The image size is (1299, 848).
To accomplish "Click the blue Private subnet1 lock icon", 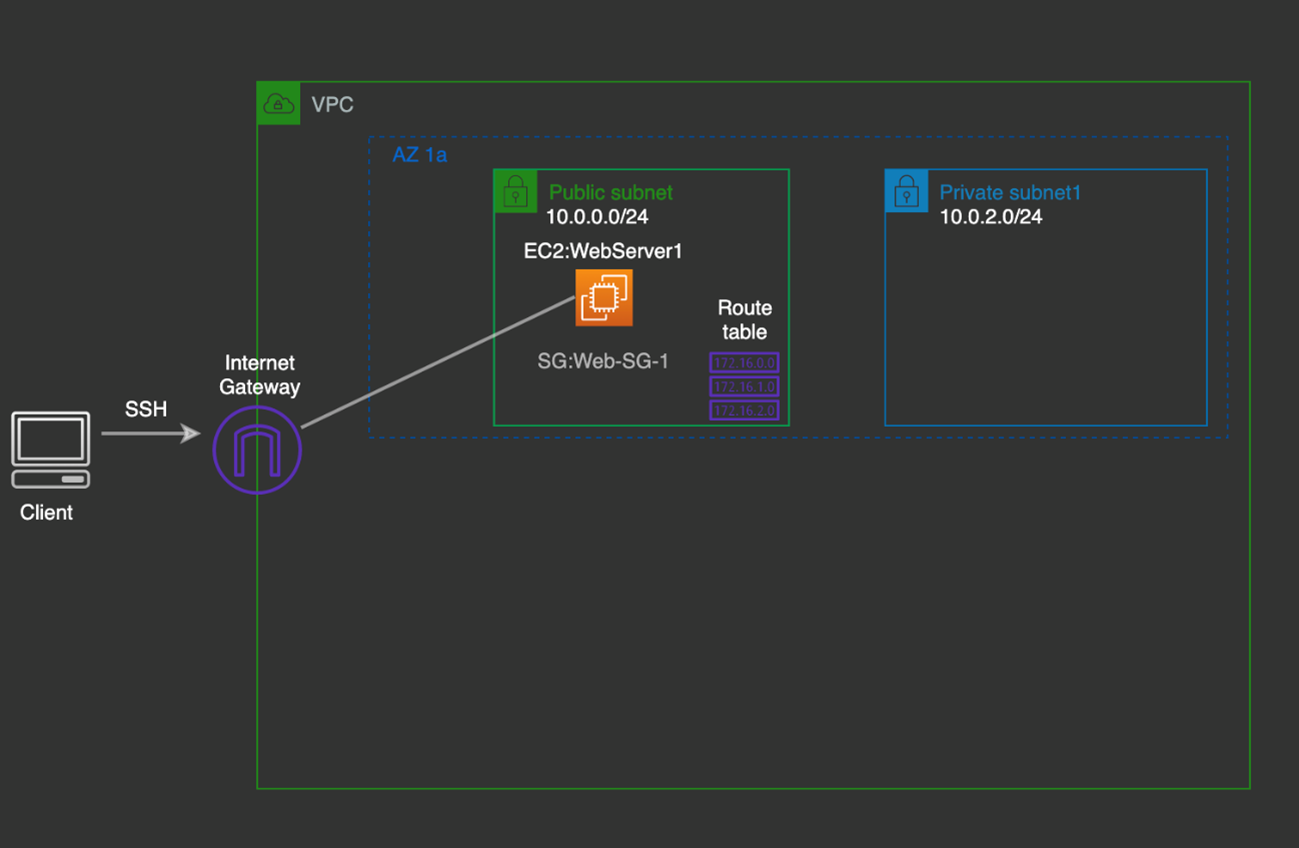I will coord(906,191).
